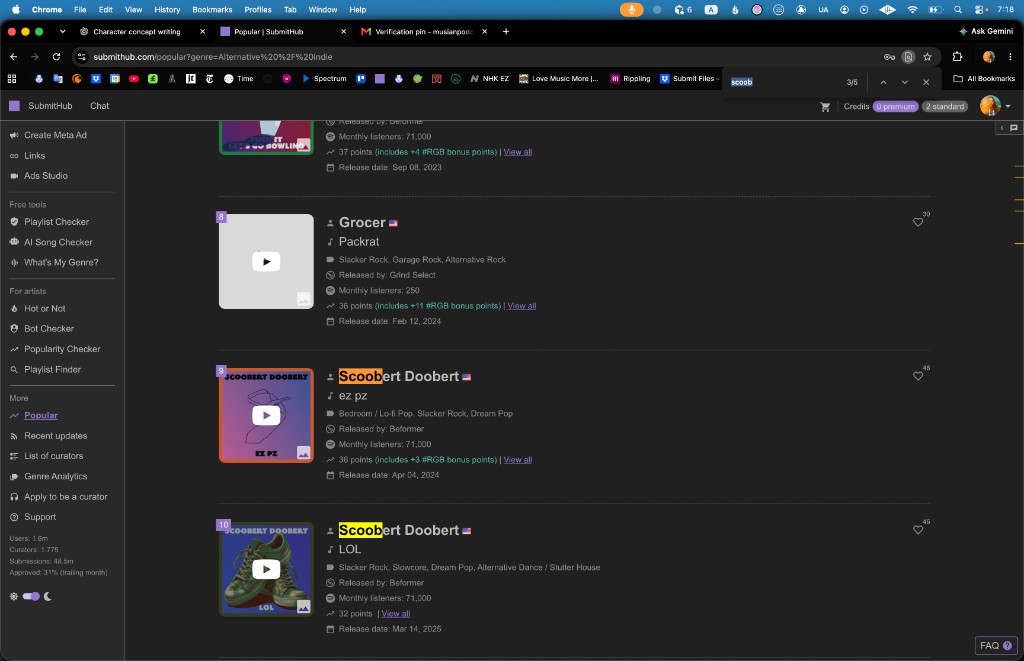
Task: Open Apply to be a curator
Action: [65, 496]
